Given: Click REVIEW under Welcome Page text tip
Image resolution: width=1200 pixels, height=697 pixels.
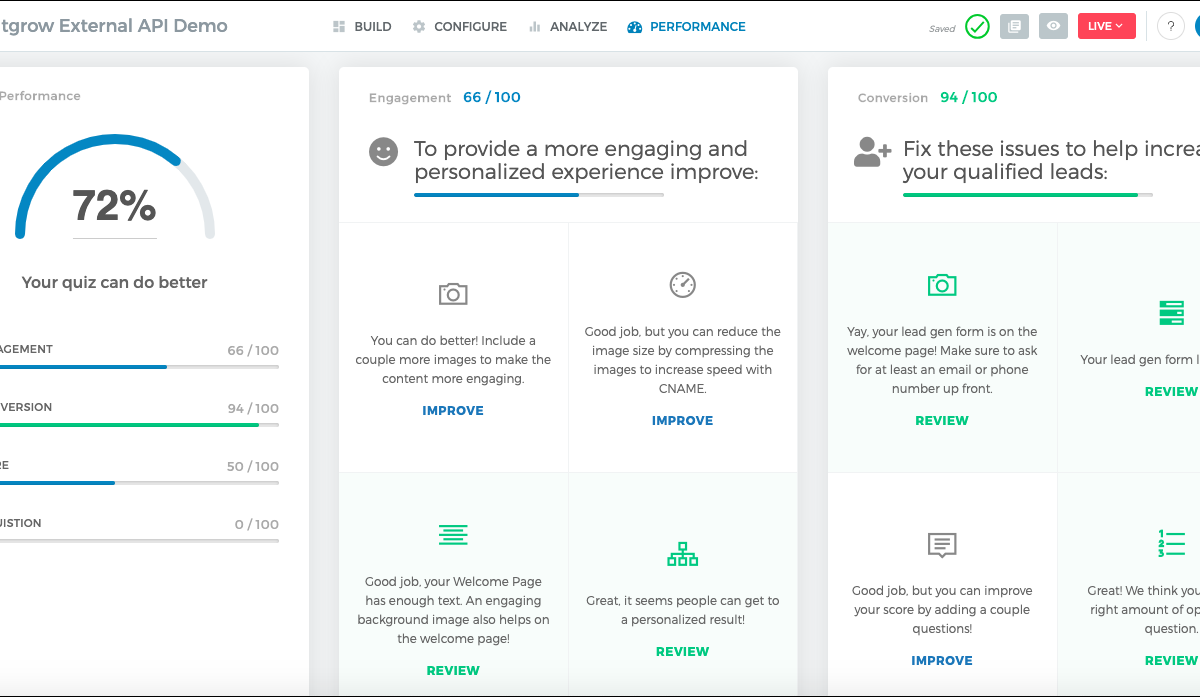Looking at the screenshot, I should click(x=453, y=671).
